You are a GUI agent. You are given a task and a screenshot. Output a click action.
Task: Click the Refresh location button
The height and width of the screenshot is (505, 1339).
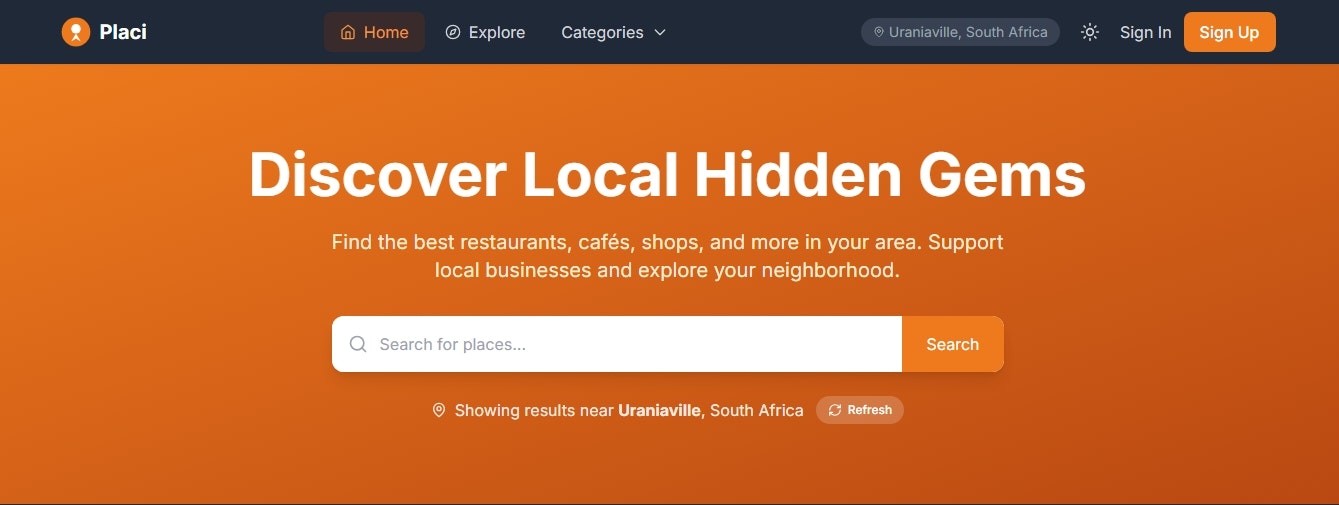pos(860,410)
